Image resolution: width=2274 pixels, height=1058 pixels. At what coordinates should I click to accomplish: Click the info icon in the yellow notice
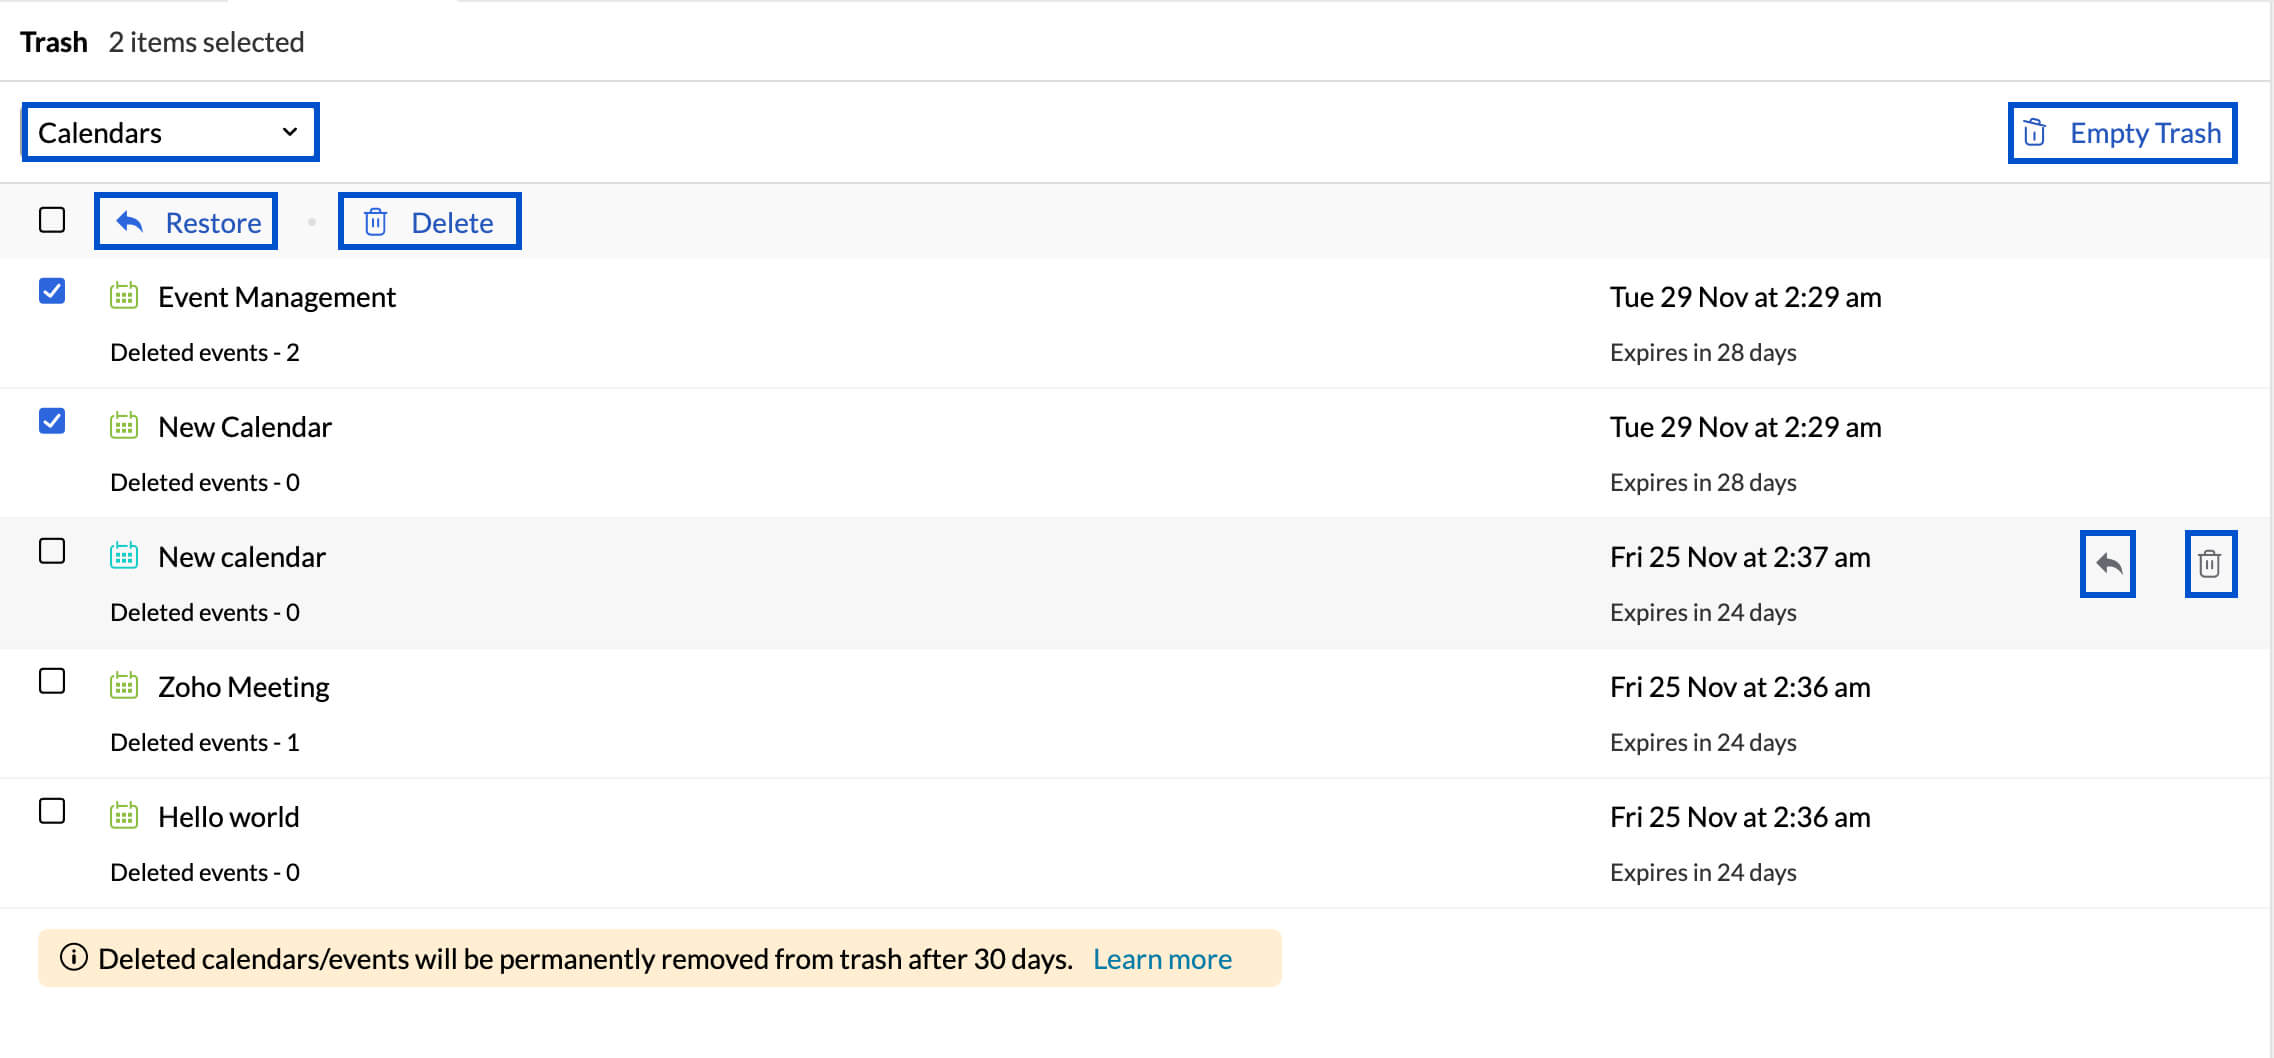tap(73, 957)
